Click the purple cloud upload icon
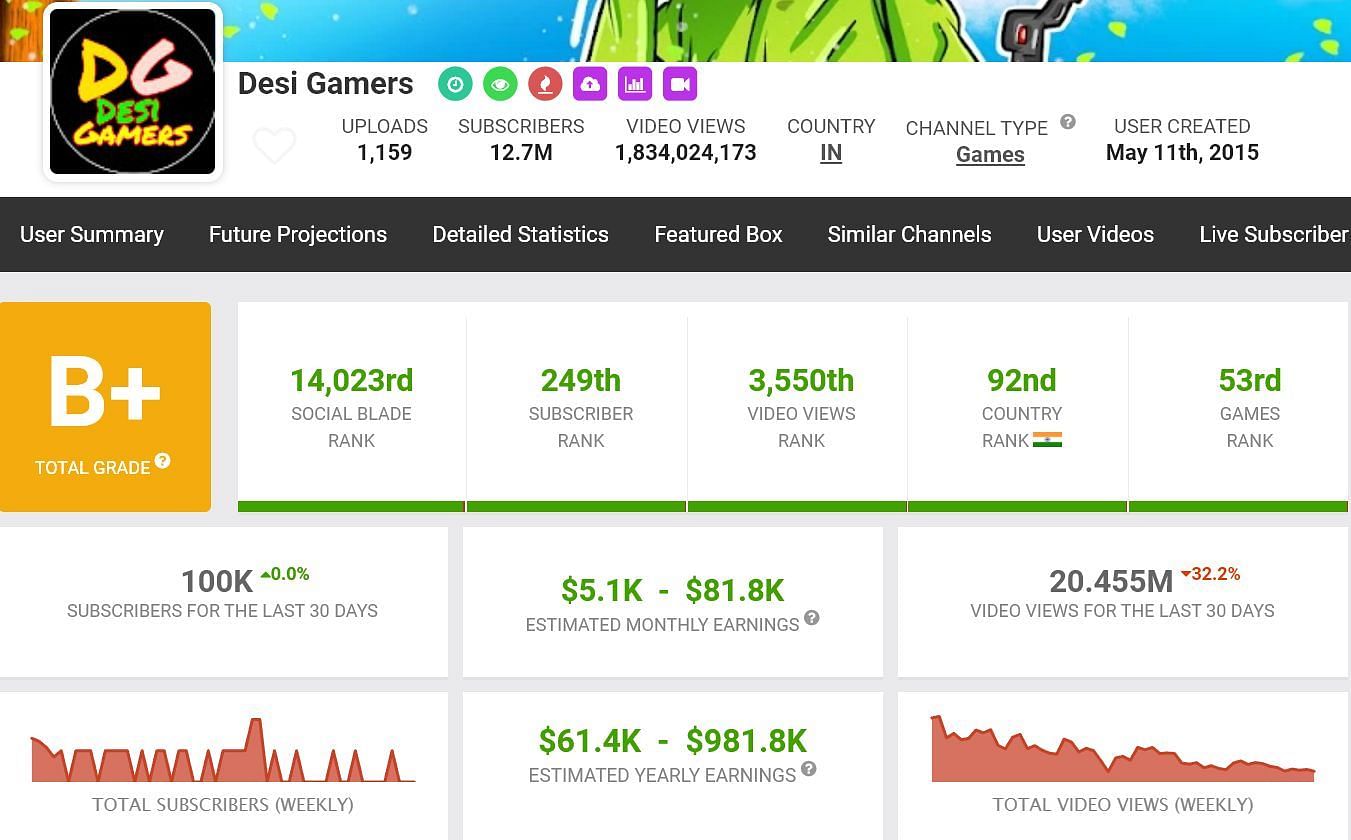 (590, 84)
